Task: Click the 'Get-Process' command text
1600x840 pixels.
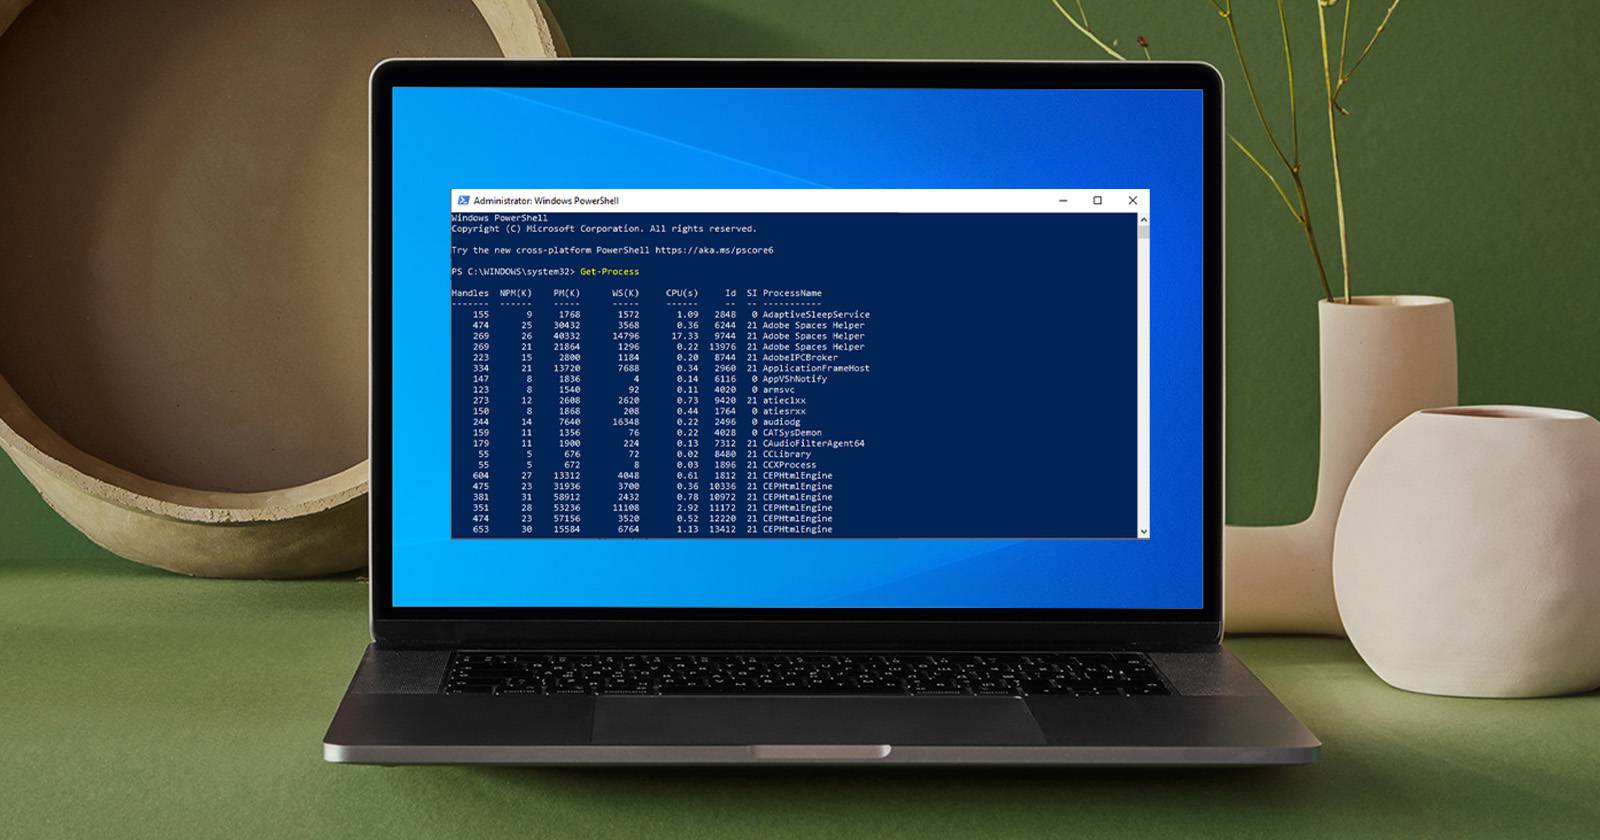Action: (609, 272)
